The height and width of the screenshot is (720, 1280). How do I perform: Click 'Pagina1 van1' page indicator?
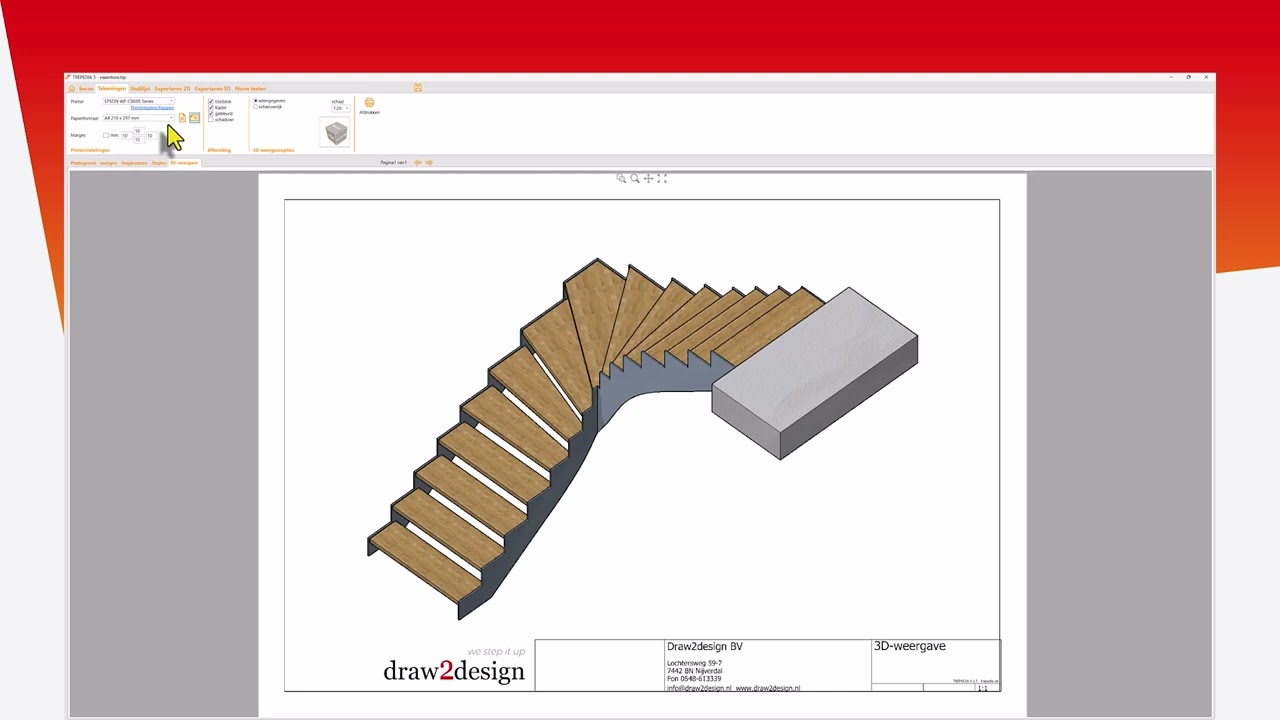pos(393,163)
